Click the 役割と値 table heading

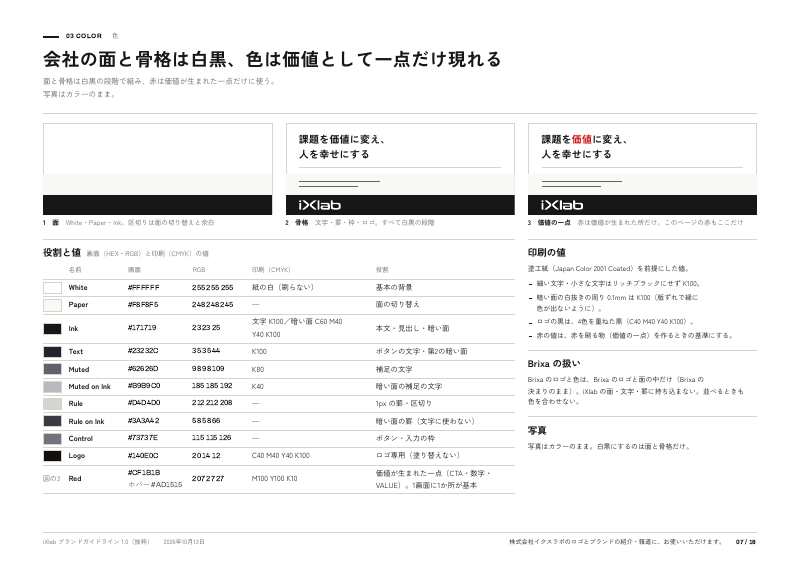click(62, 253)
